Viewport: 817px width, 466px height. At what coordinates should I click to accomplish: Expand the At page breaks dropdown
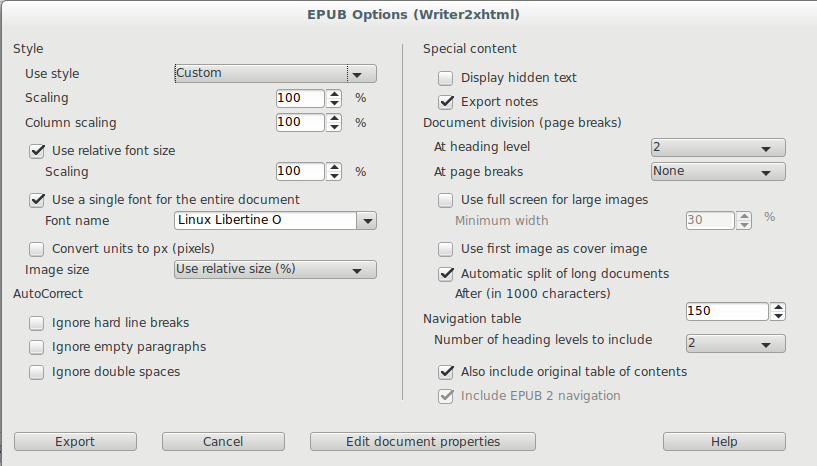[x=765, y=172]
